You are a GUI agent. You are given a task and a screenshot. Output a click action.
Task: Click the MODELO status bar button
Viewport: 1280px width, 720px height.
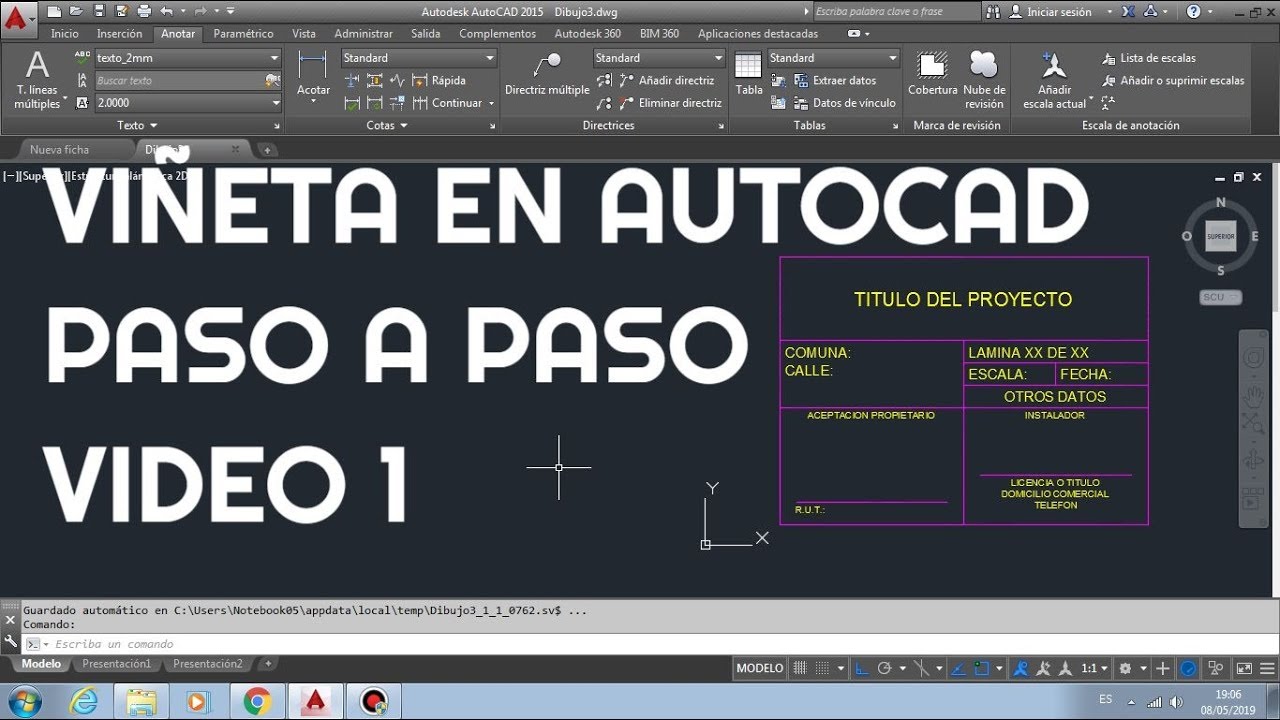(760, 668)
